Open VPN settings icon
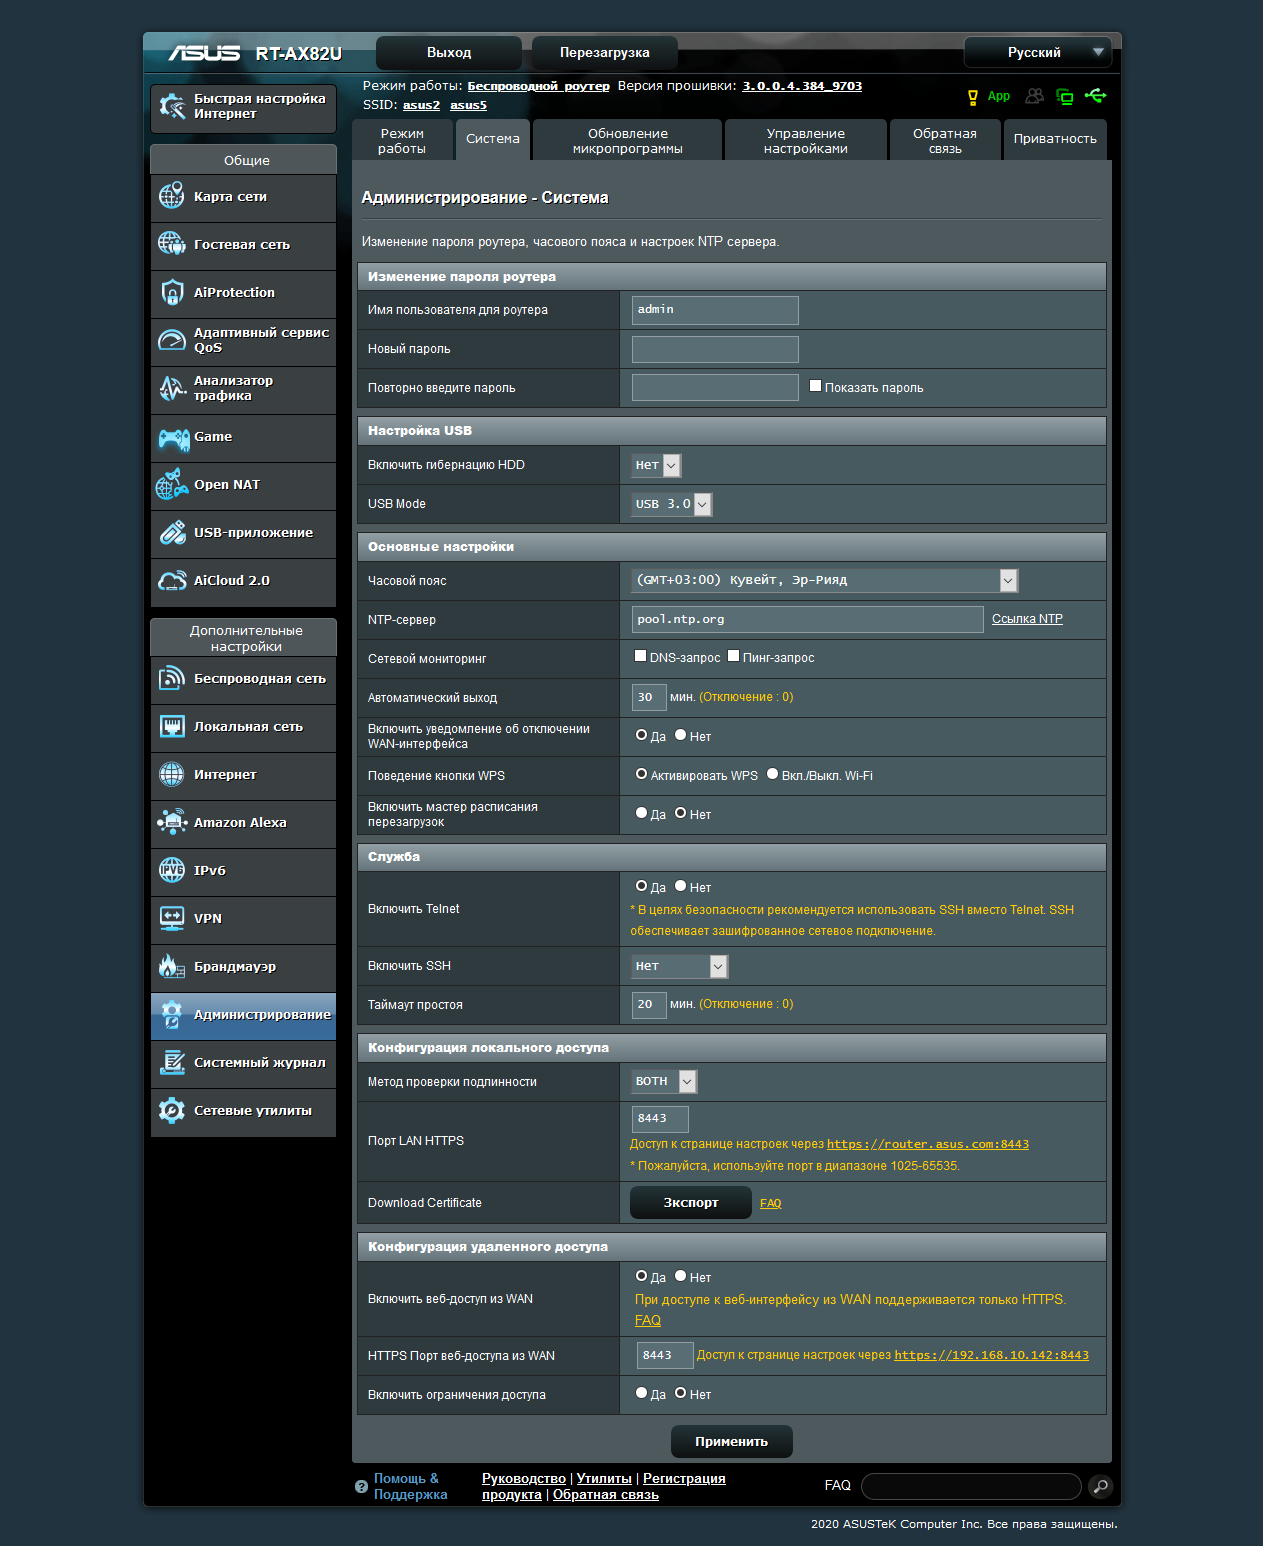The height and width of the screenshot is (1546, 1263). pyautogui.click(x=172, y=918)
